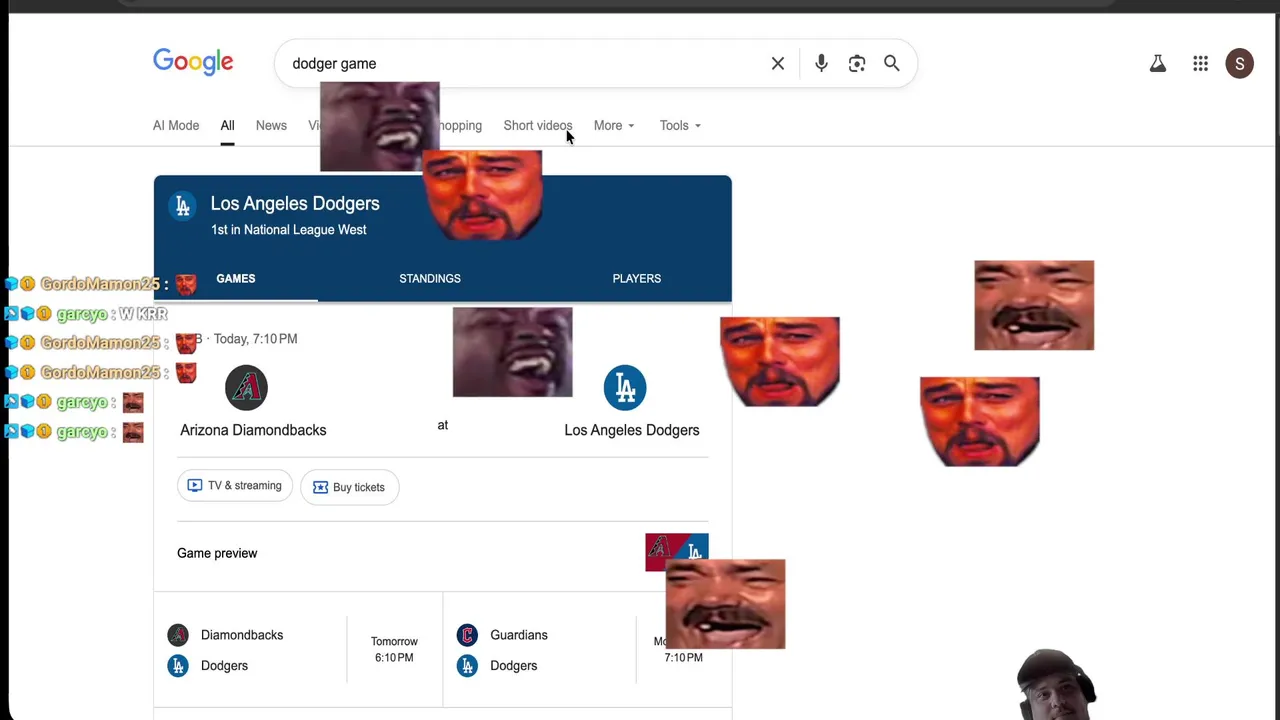Open Arizona Diamondbacks team name

click(253, 430)
